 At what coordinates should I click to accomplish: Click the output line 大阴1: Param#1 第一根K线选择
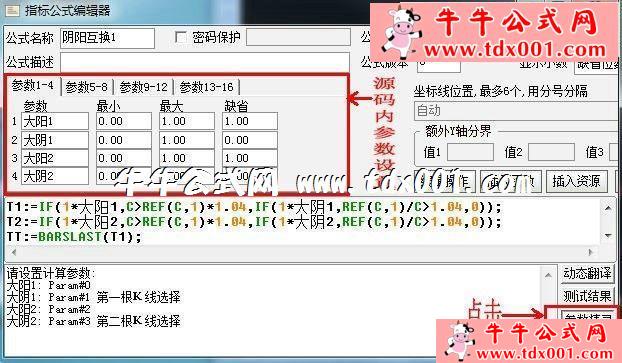tap(93, 297)
